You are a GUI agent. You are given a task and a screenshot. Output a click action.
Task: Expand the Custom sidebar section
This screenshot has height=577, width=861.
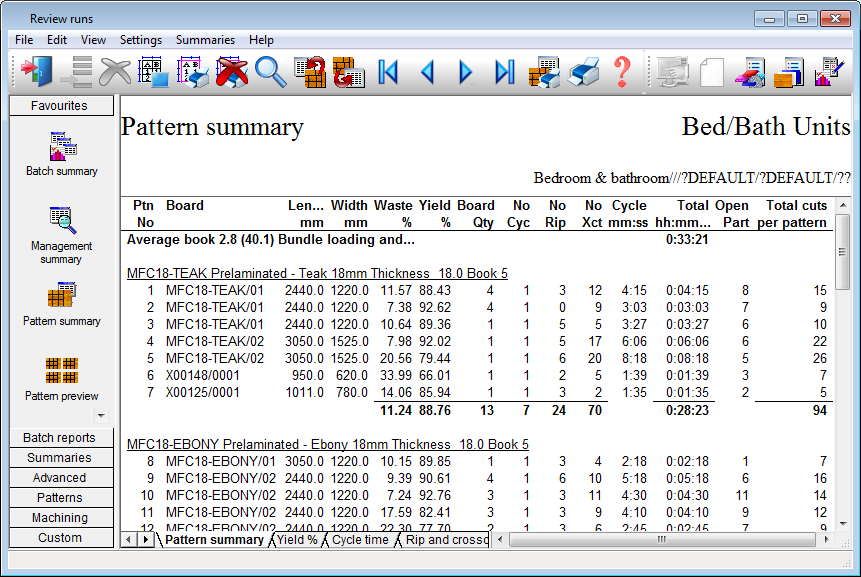[62, 538]
